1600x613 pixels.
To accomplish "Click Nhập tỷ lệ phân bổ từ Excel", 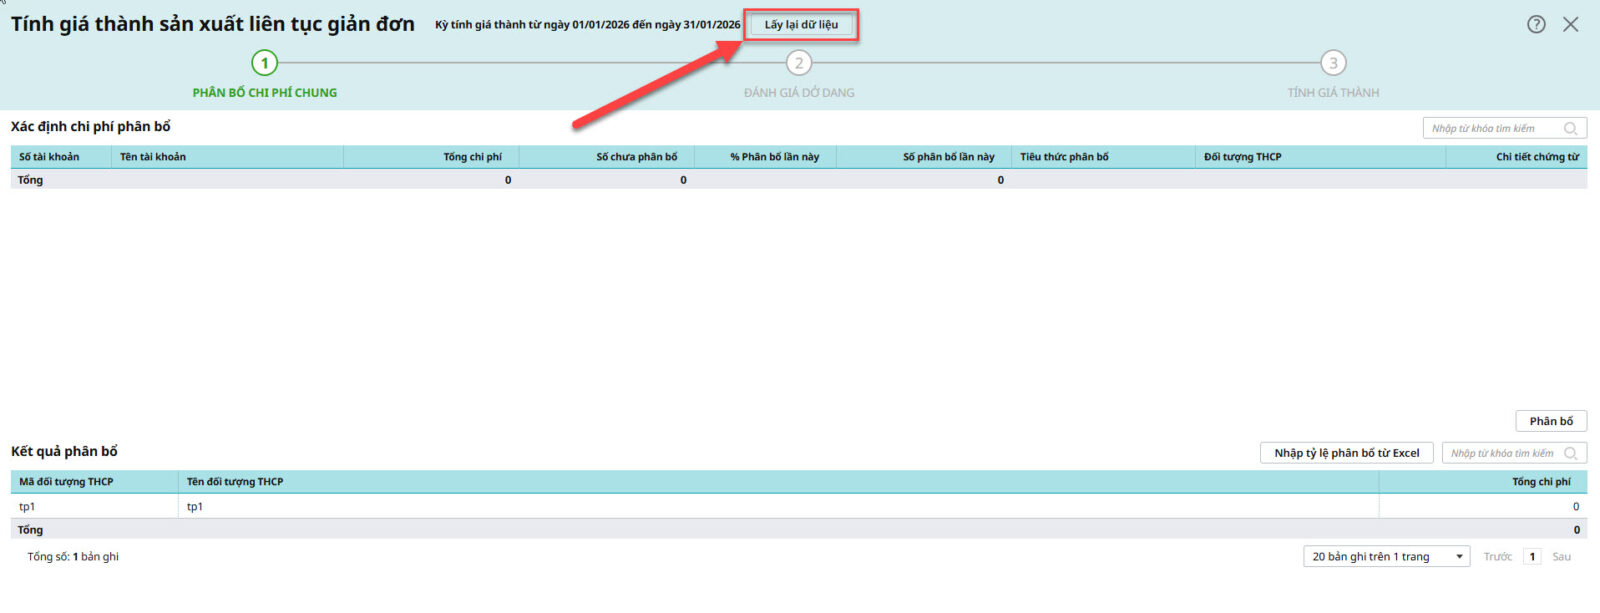I will pos(1346,454).
